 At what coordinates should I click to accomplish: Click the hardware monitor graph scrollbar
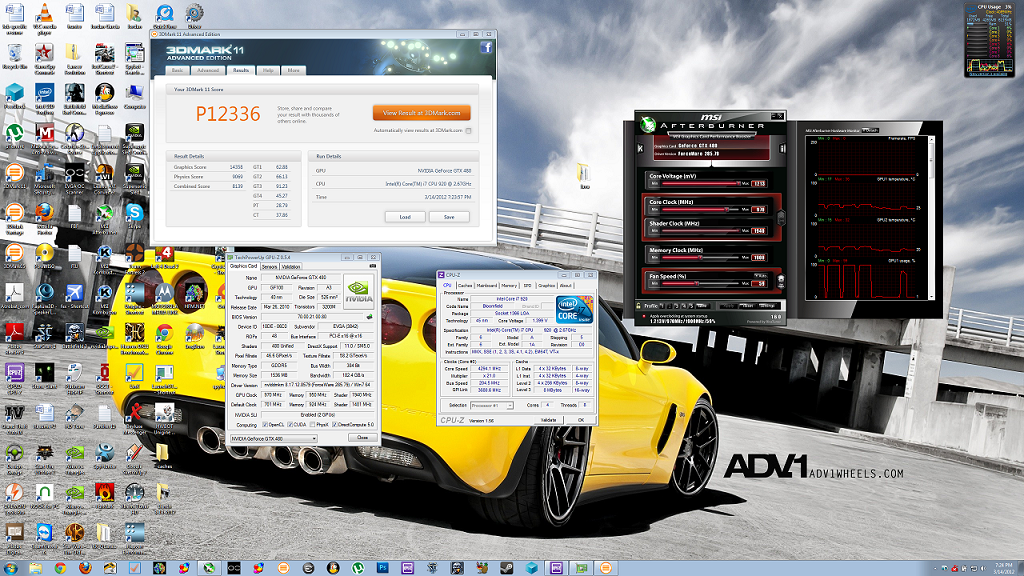pos(931,219)
